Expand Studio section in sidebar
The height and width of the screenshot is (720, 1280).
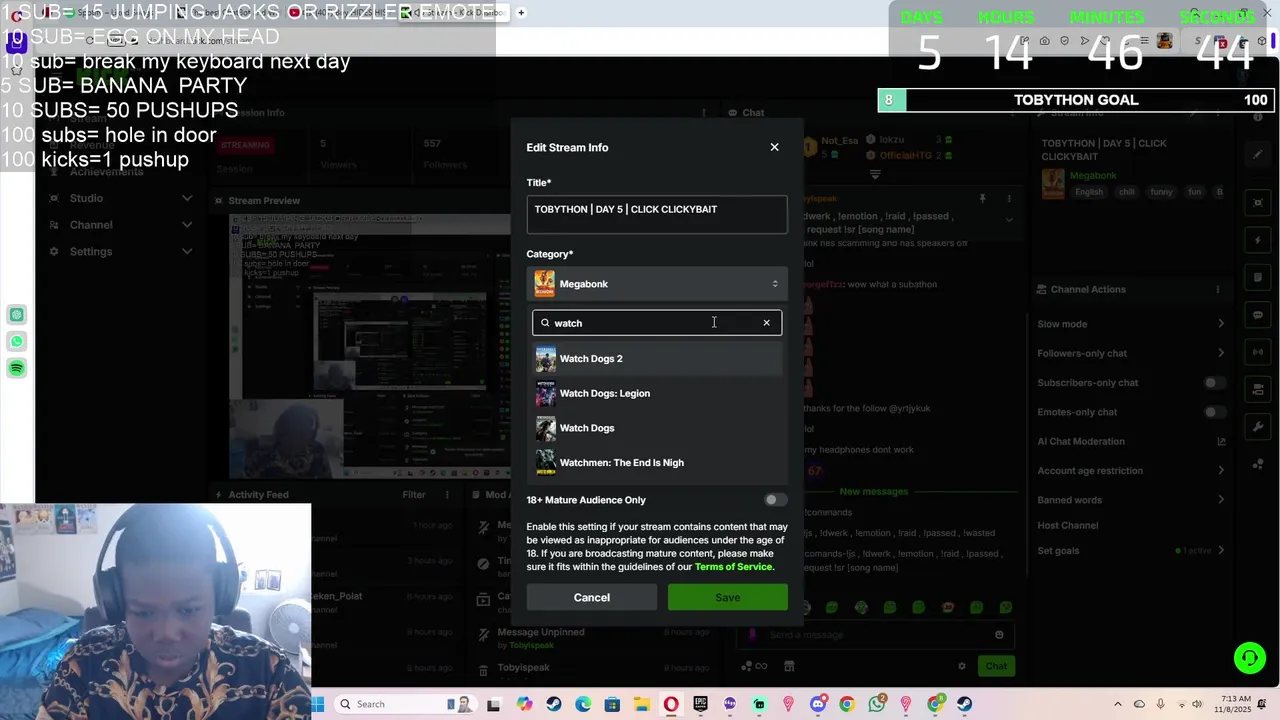[x=187, y=198]
